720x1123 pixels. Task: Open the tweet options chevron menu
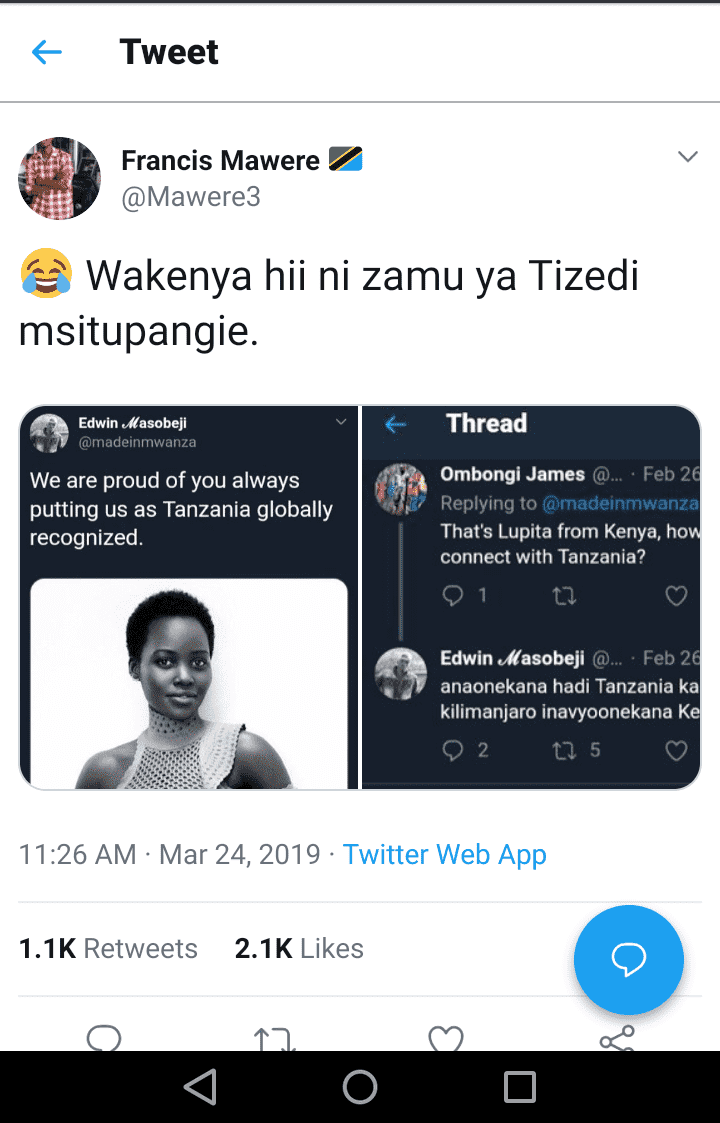(x=687, y=157)
